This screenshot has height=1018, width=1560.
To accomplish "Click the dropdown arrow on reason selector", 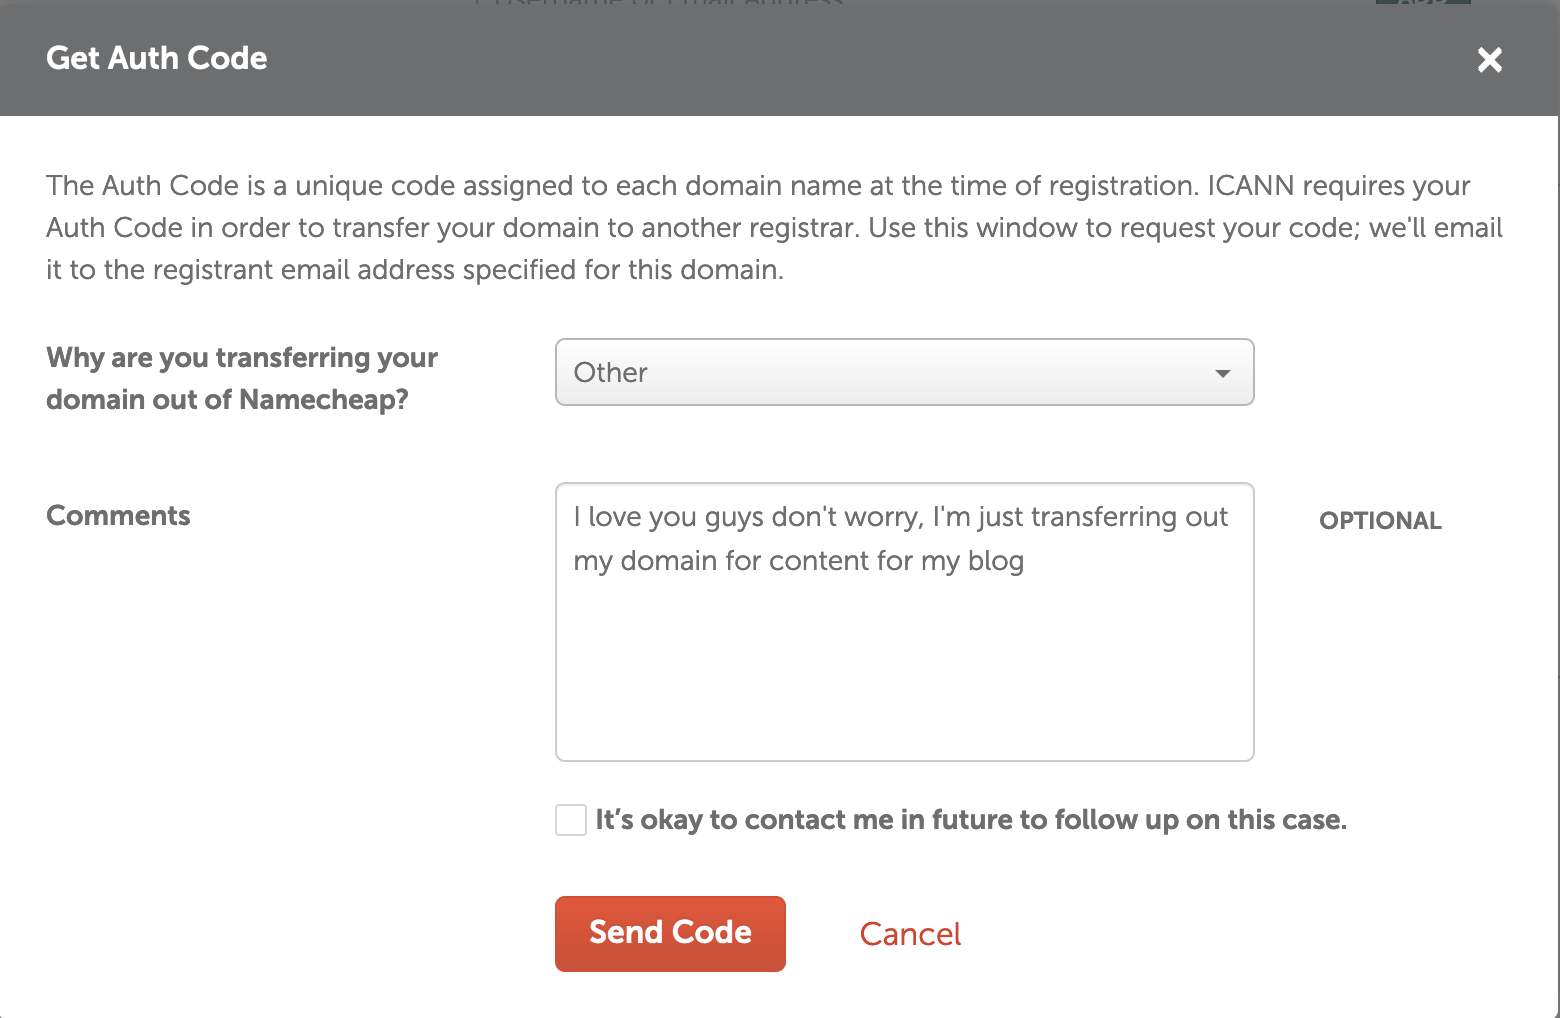I will 1222,373.
